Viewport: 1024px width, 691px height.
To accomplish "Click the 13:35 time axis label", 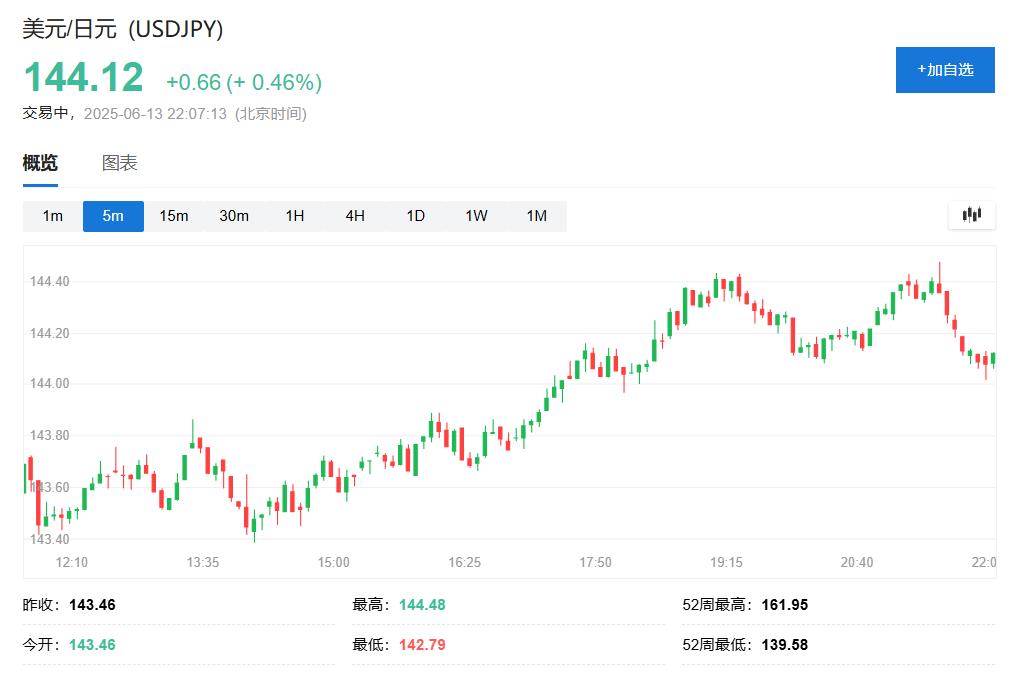I will tap(203, 562).
